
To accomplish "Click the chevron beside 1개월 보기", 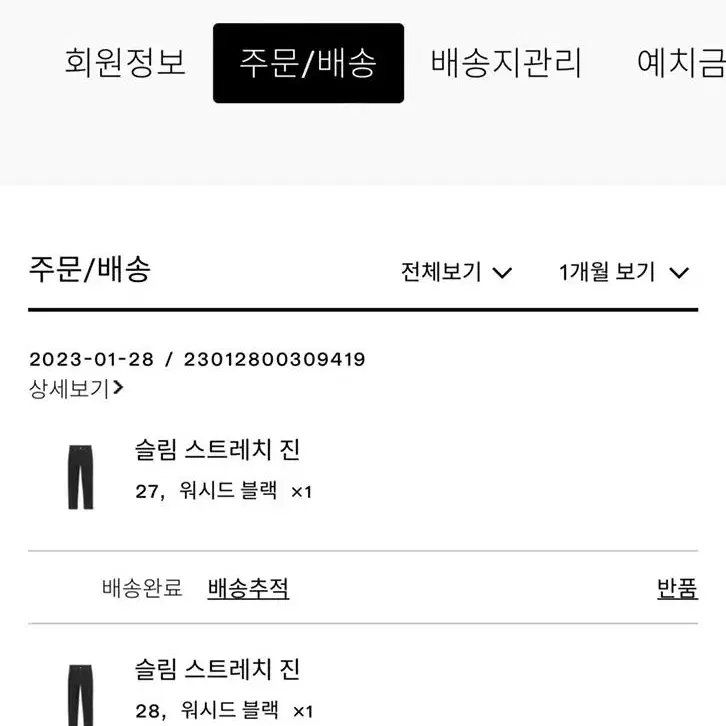I will (x=679, y=273).
